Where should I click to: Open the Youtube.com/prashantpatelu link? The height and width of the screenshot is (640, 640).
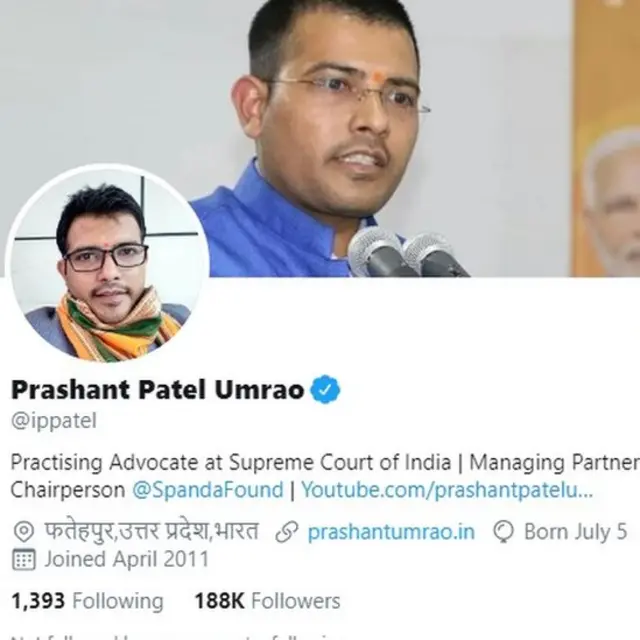[x=447, y=490]
